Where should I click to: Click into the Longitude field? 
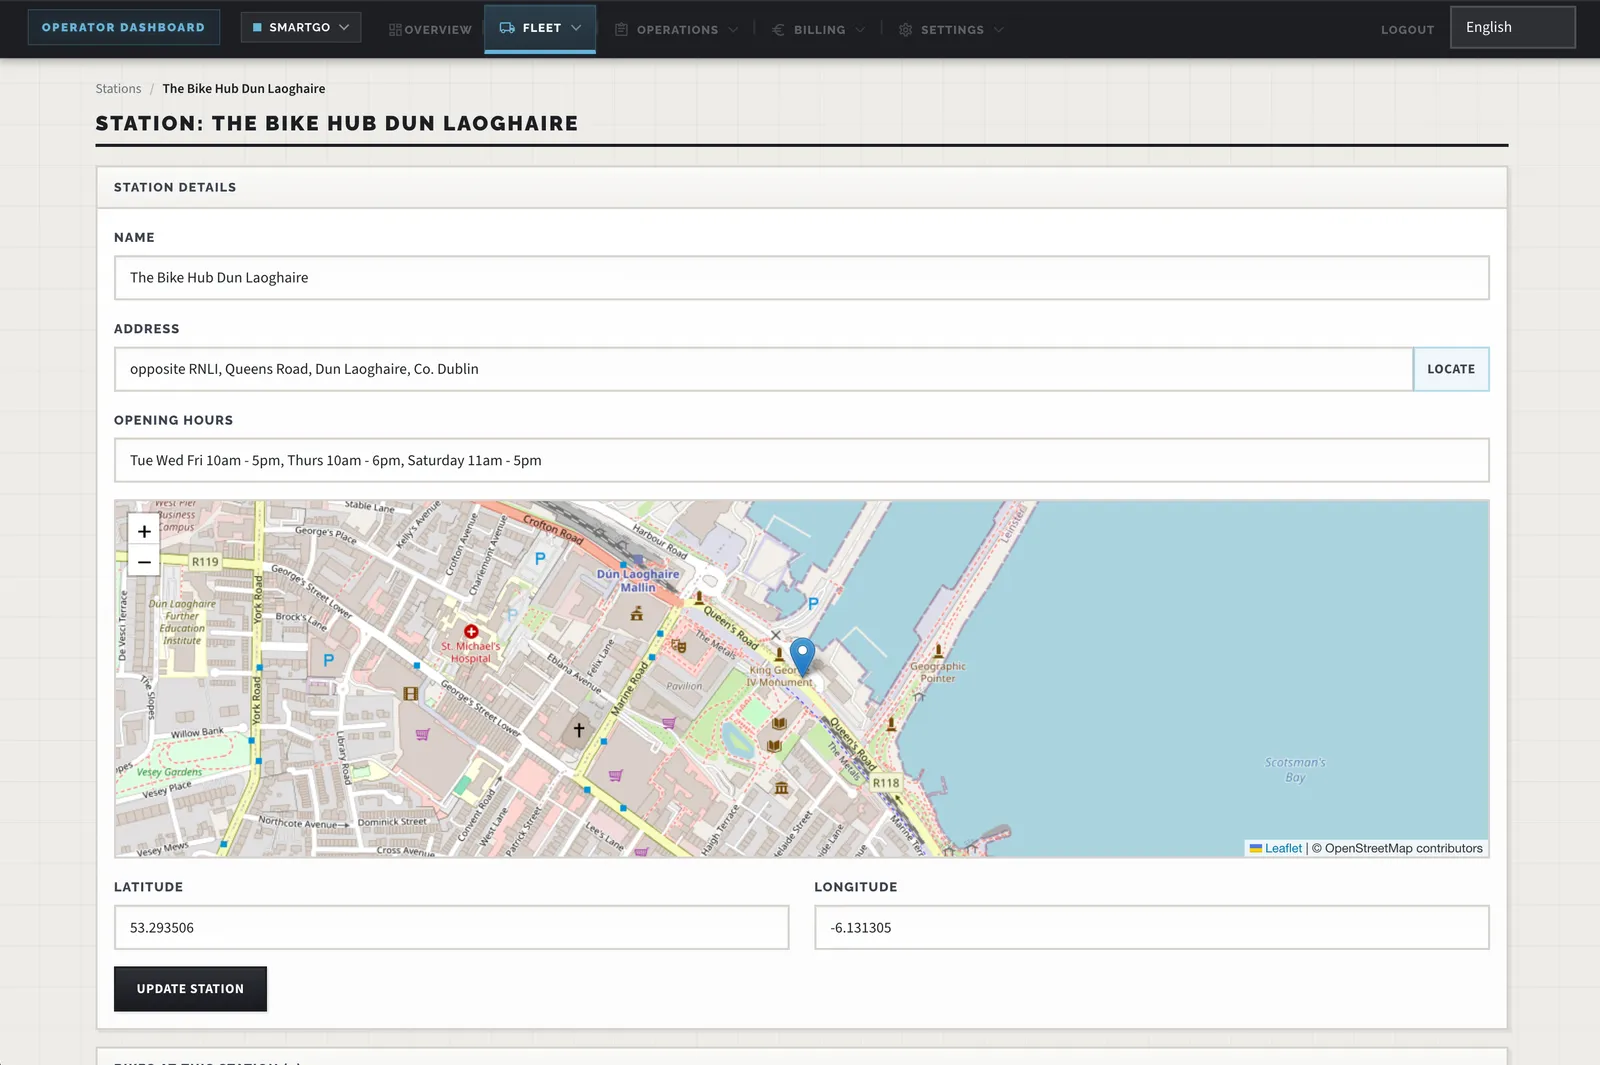pyautogui.click(x=1152, y=928)
